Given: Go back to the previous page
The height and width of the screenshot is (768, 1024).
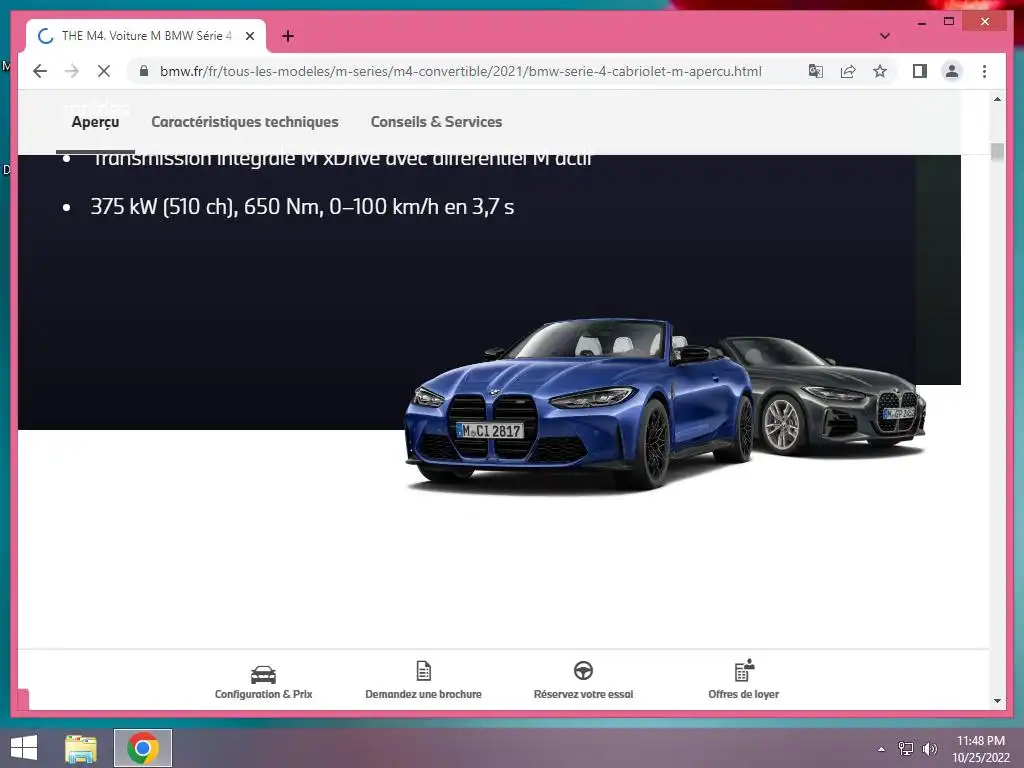Looking at the screenshot, I should (x=40, y=71).
